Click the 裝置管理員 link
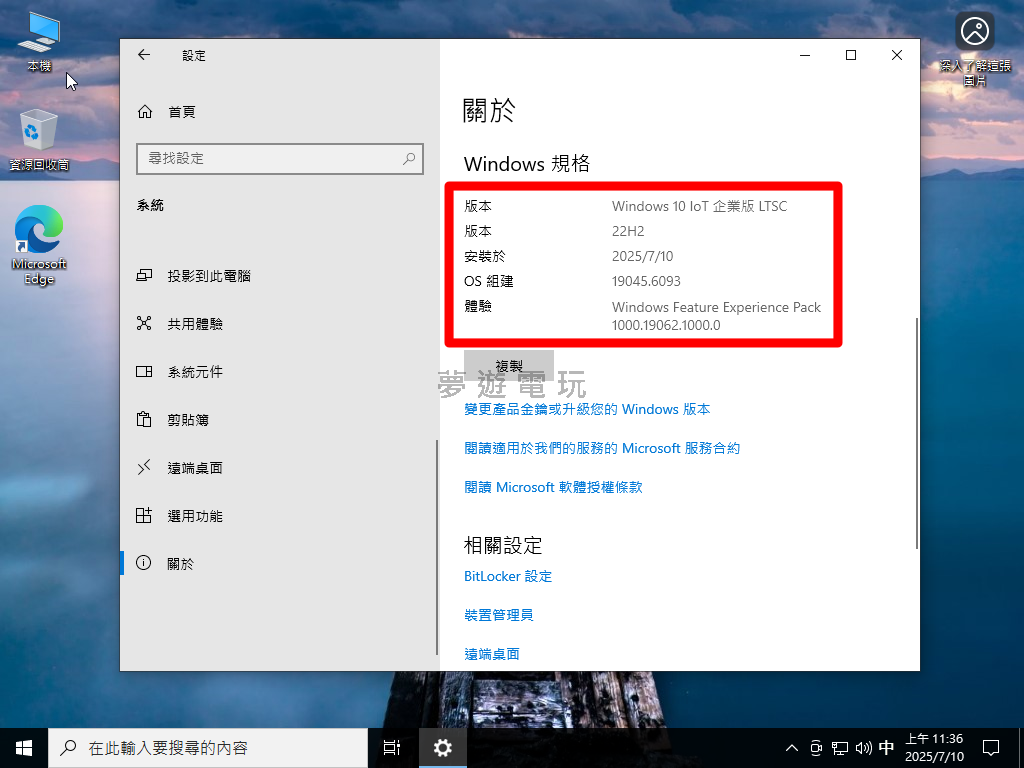This screenshot has width=1024, height=768. [498, 615]
